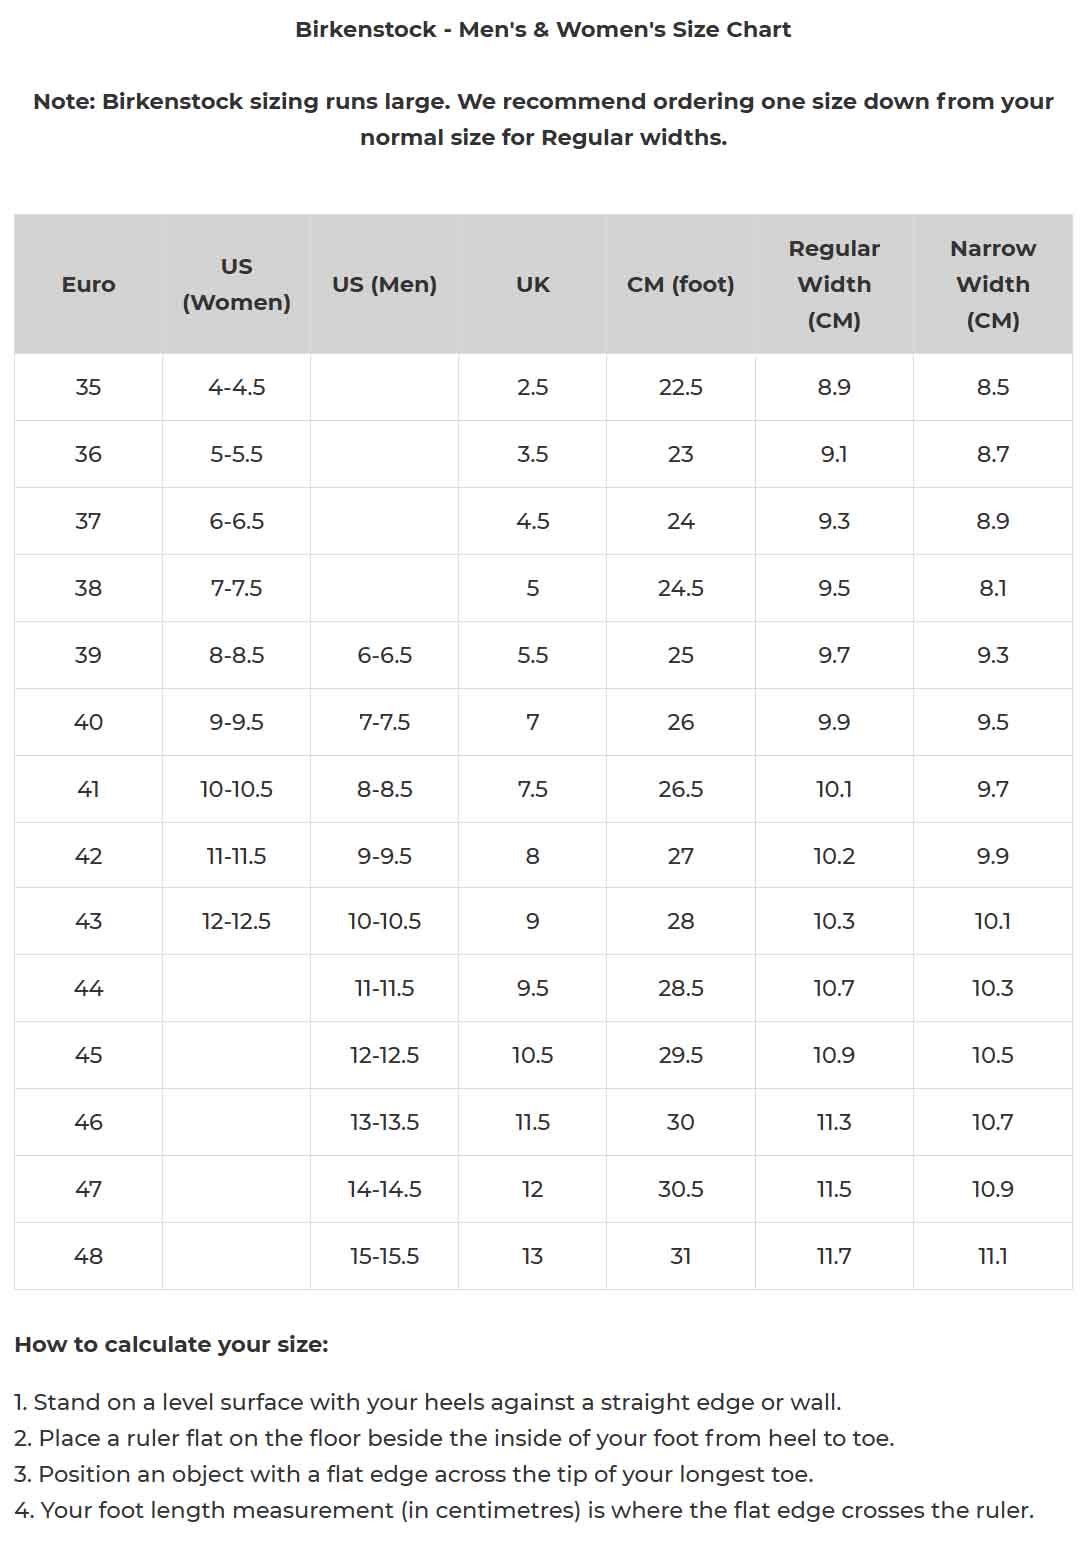1089x1543 pixels.
Task: Click US Women's size 10-10.5 cell
Action: click(236, 789)
